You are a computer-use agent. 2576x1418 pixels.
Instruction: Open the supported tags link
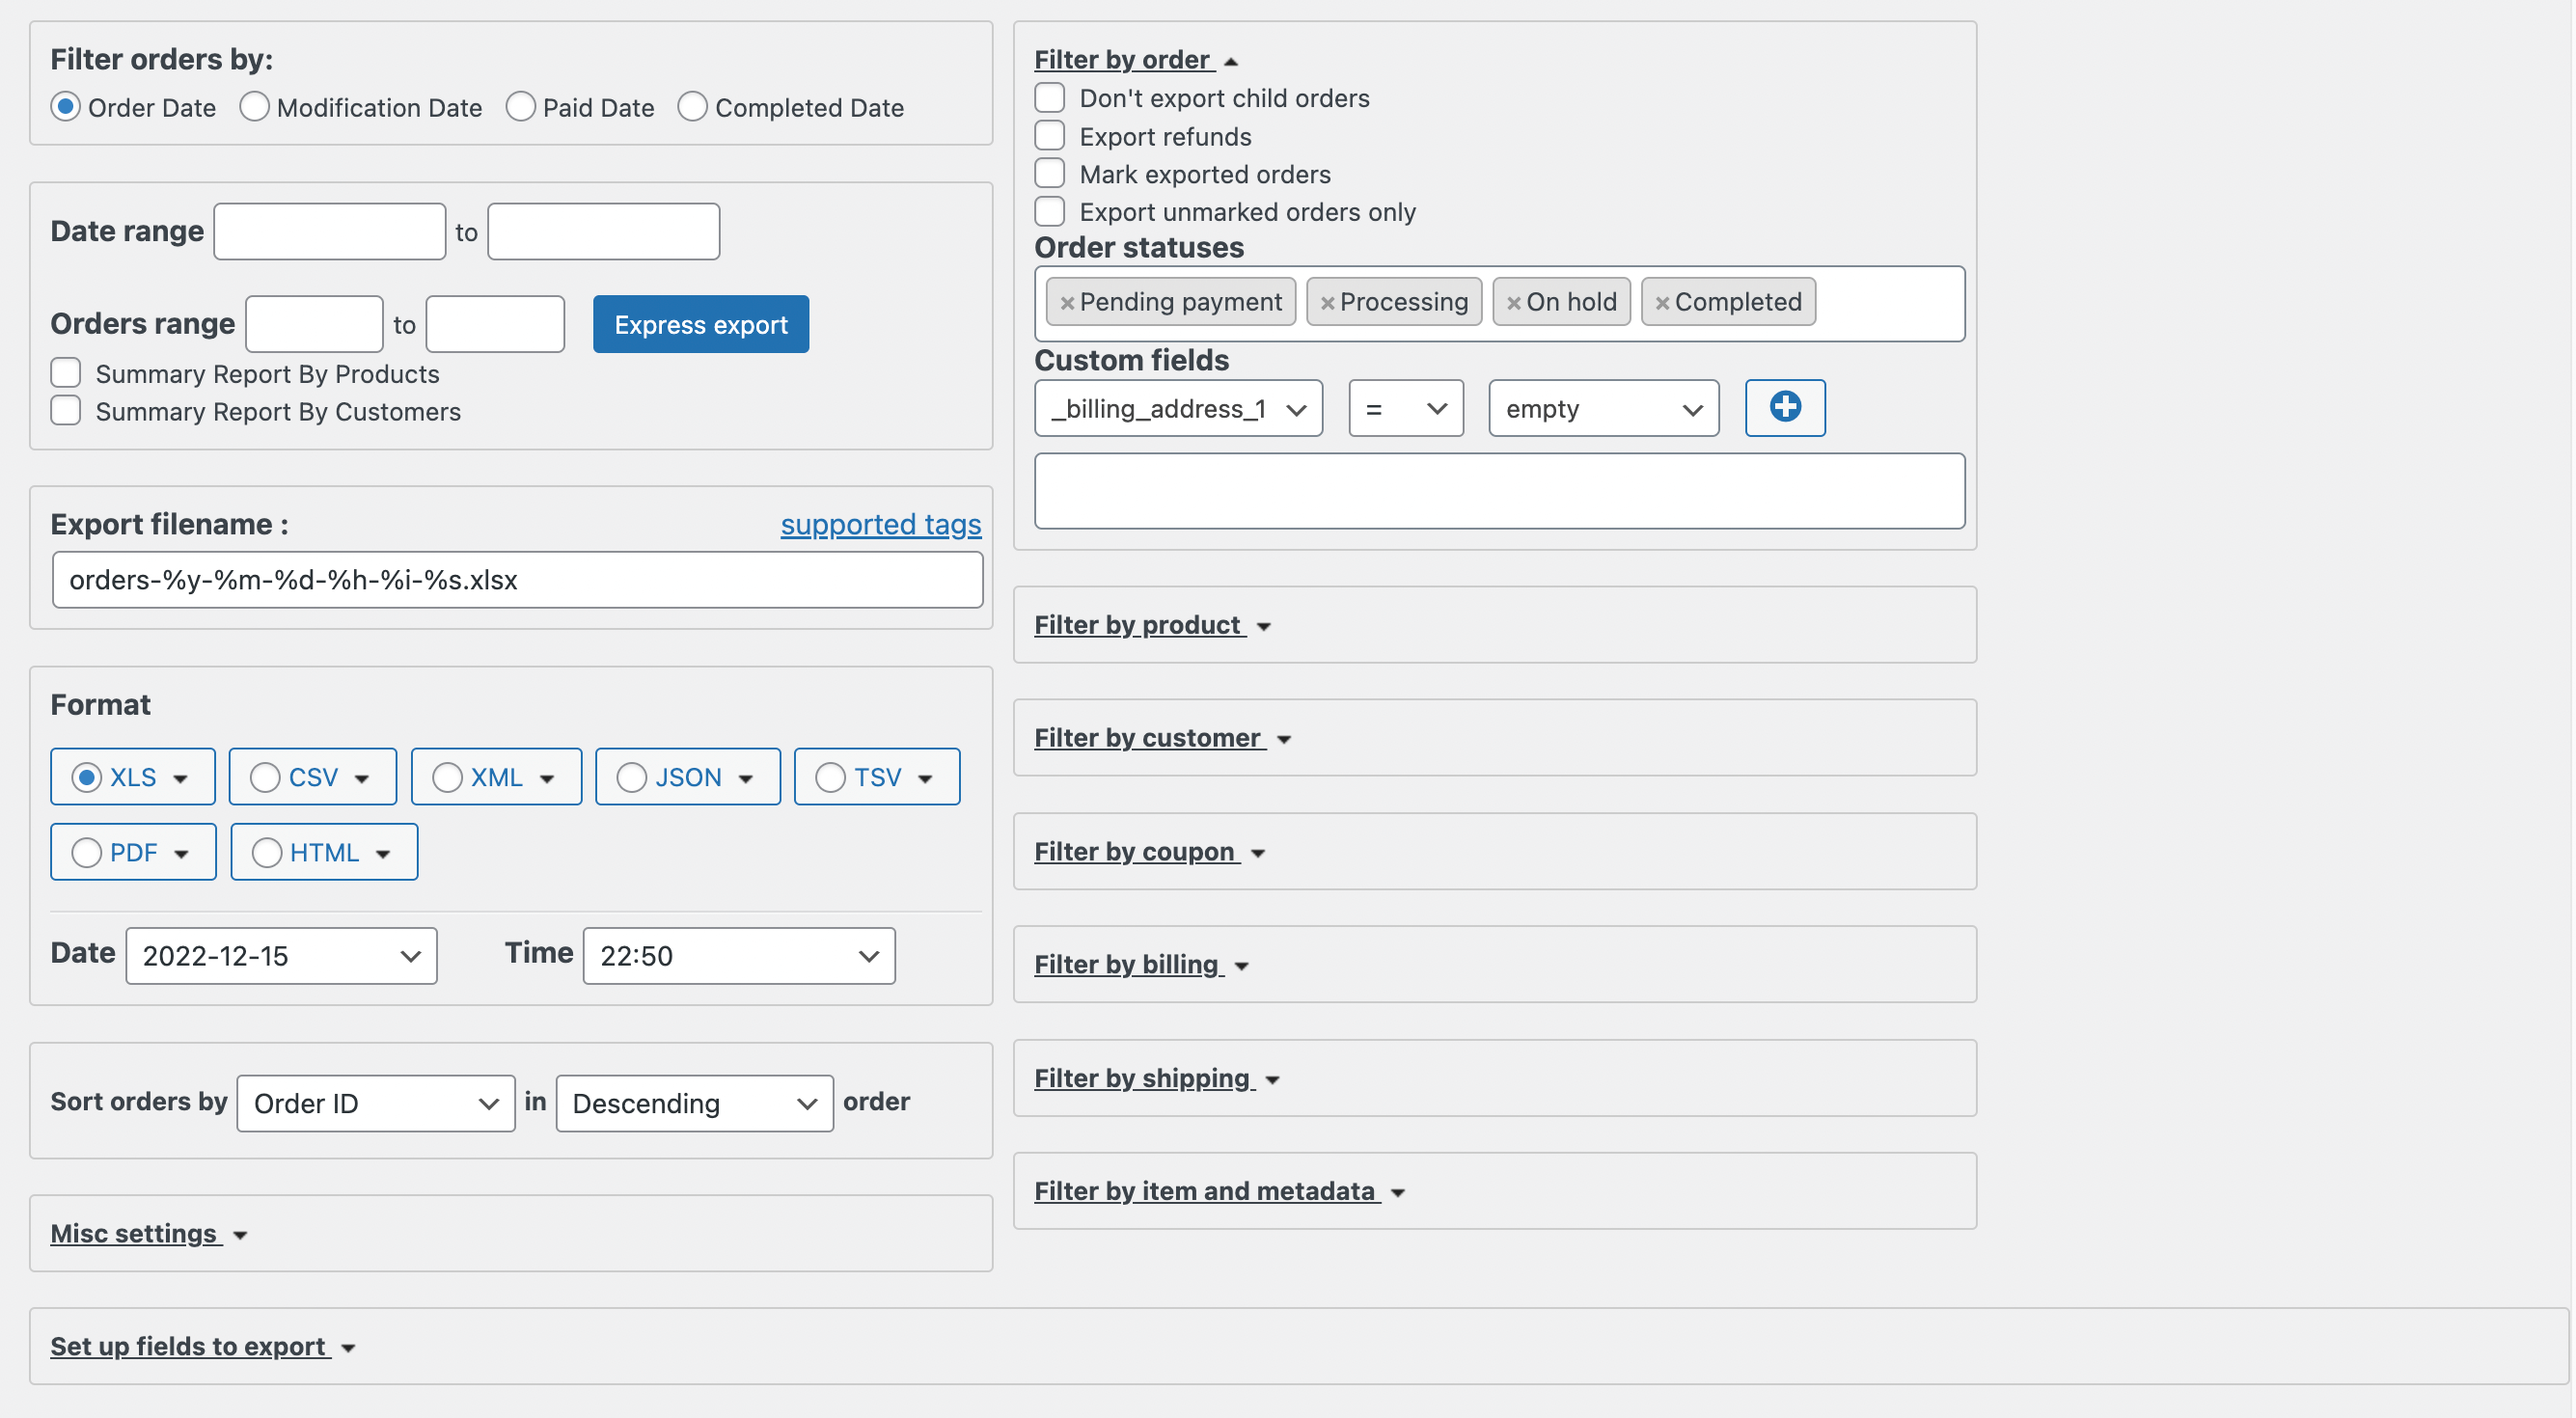[x=881, y=524]
